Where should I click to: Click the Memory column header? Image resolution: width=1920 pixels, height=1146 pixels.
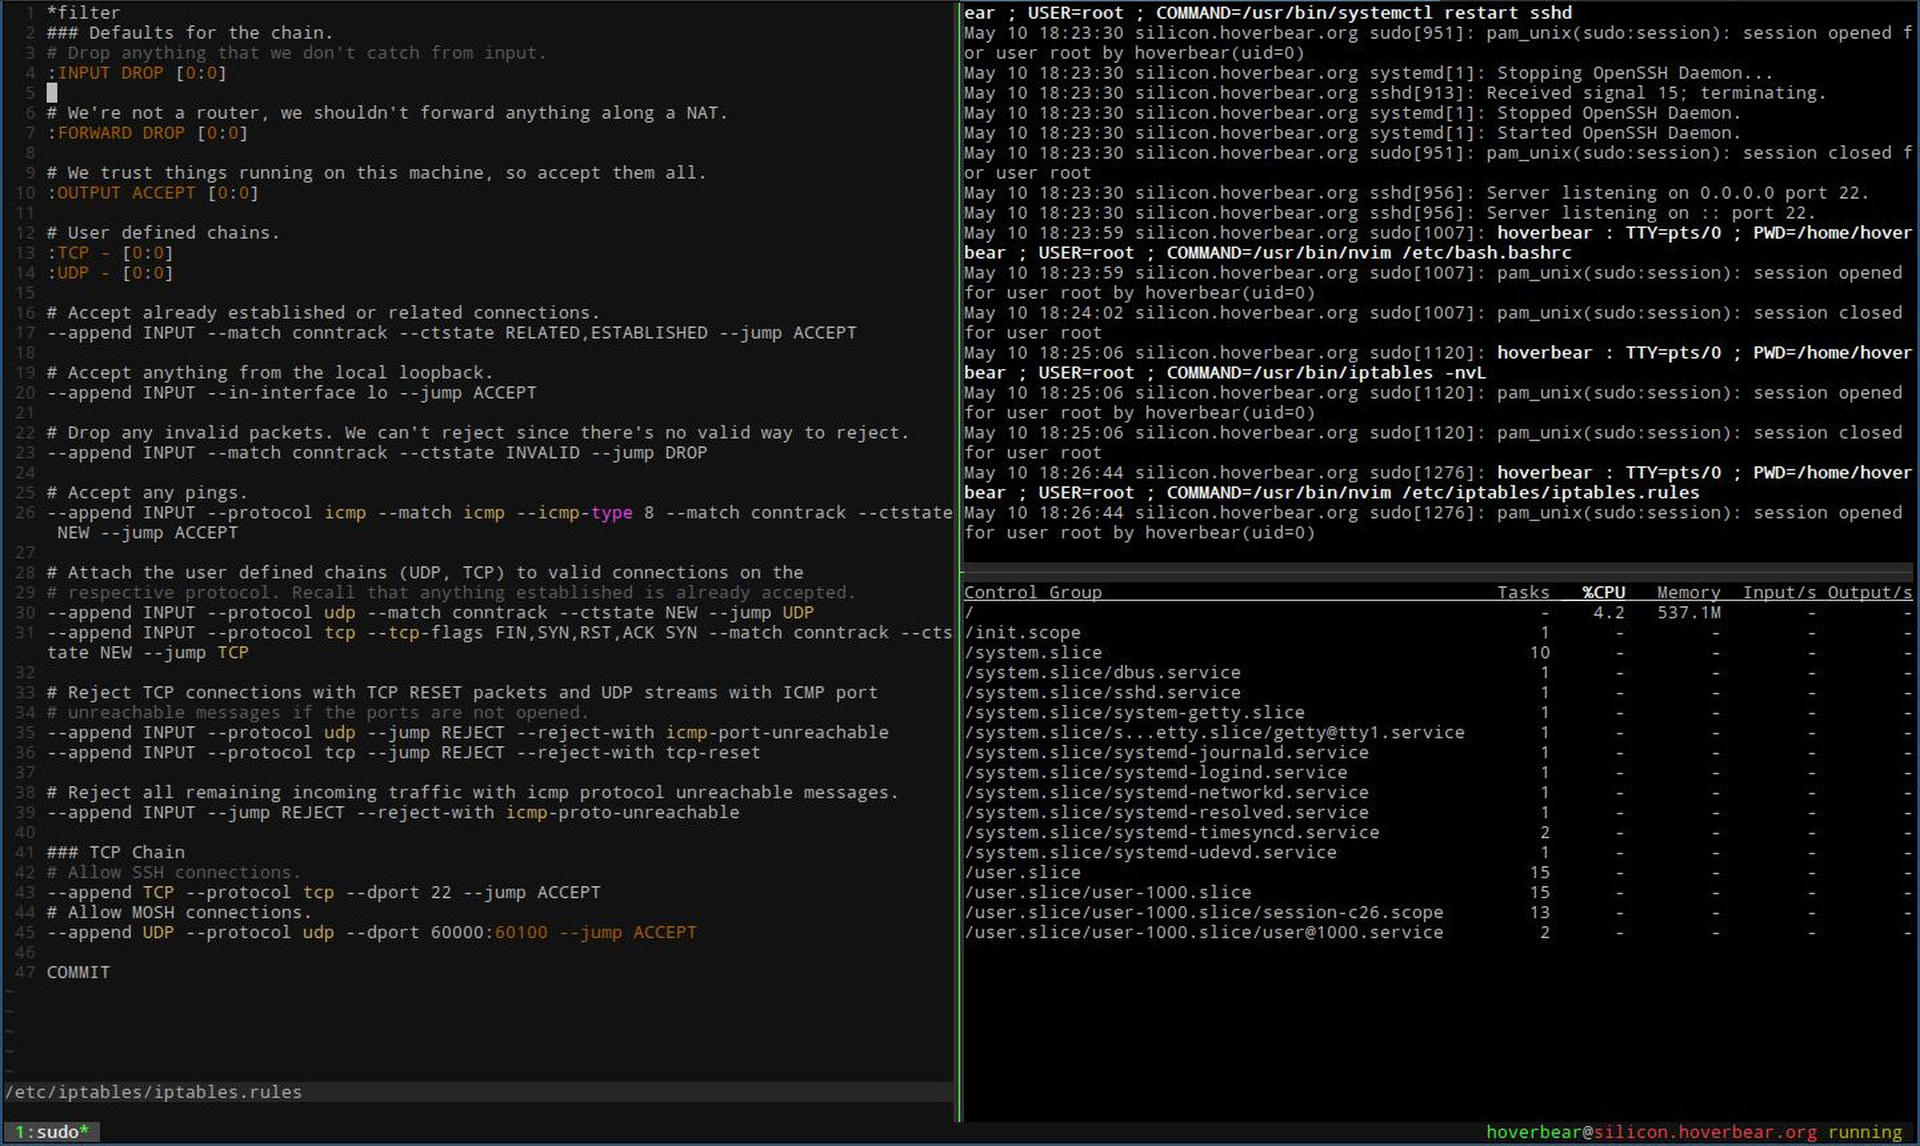1688,592
